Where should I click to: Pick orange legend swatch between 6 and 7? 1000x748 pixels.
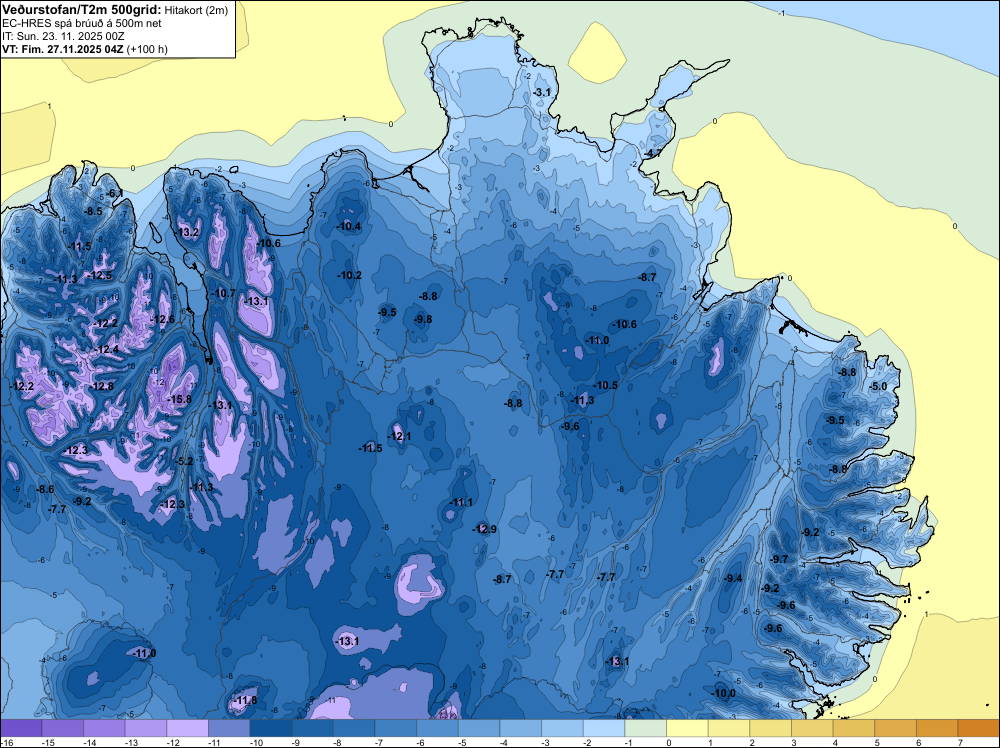(x=938, y=728)
